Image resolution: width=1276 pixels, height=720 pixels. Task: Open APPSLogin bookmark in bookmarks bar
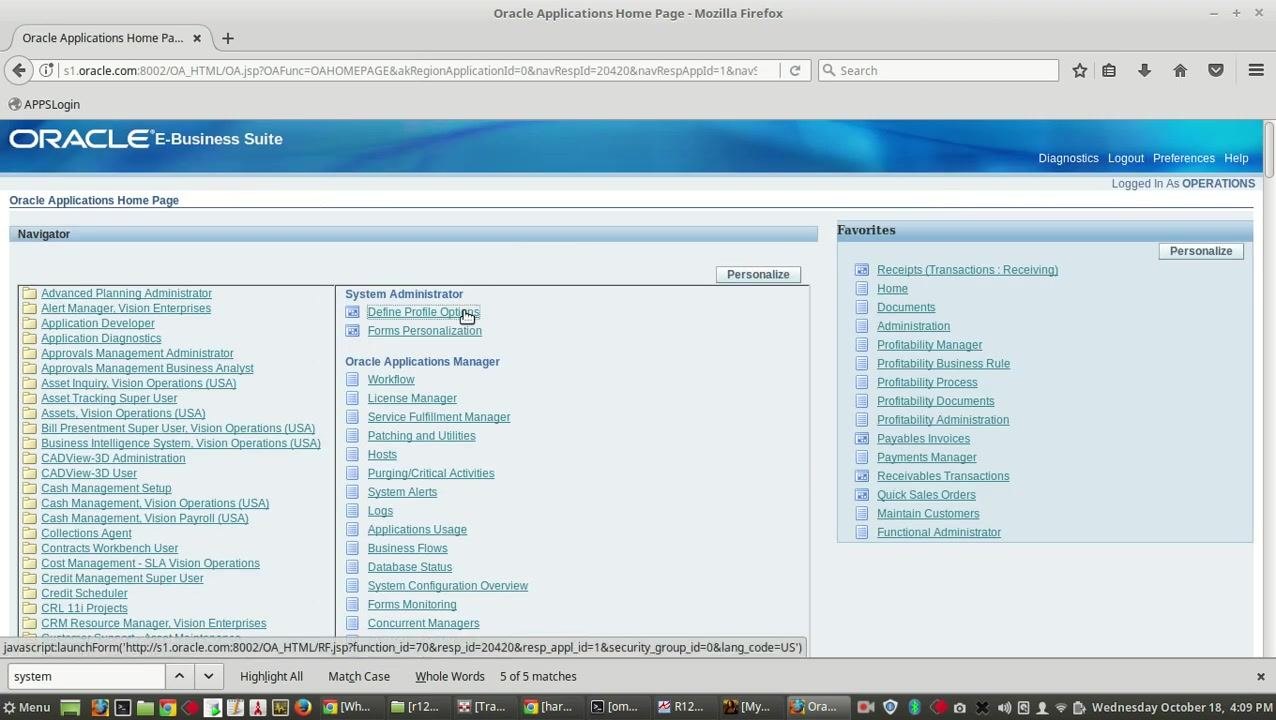[44, 104]
